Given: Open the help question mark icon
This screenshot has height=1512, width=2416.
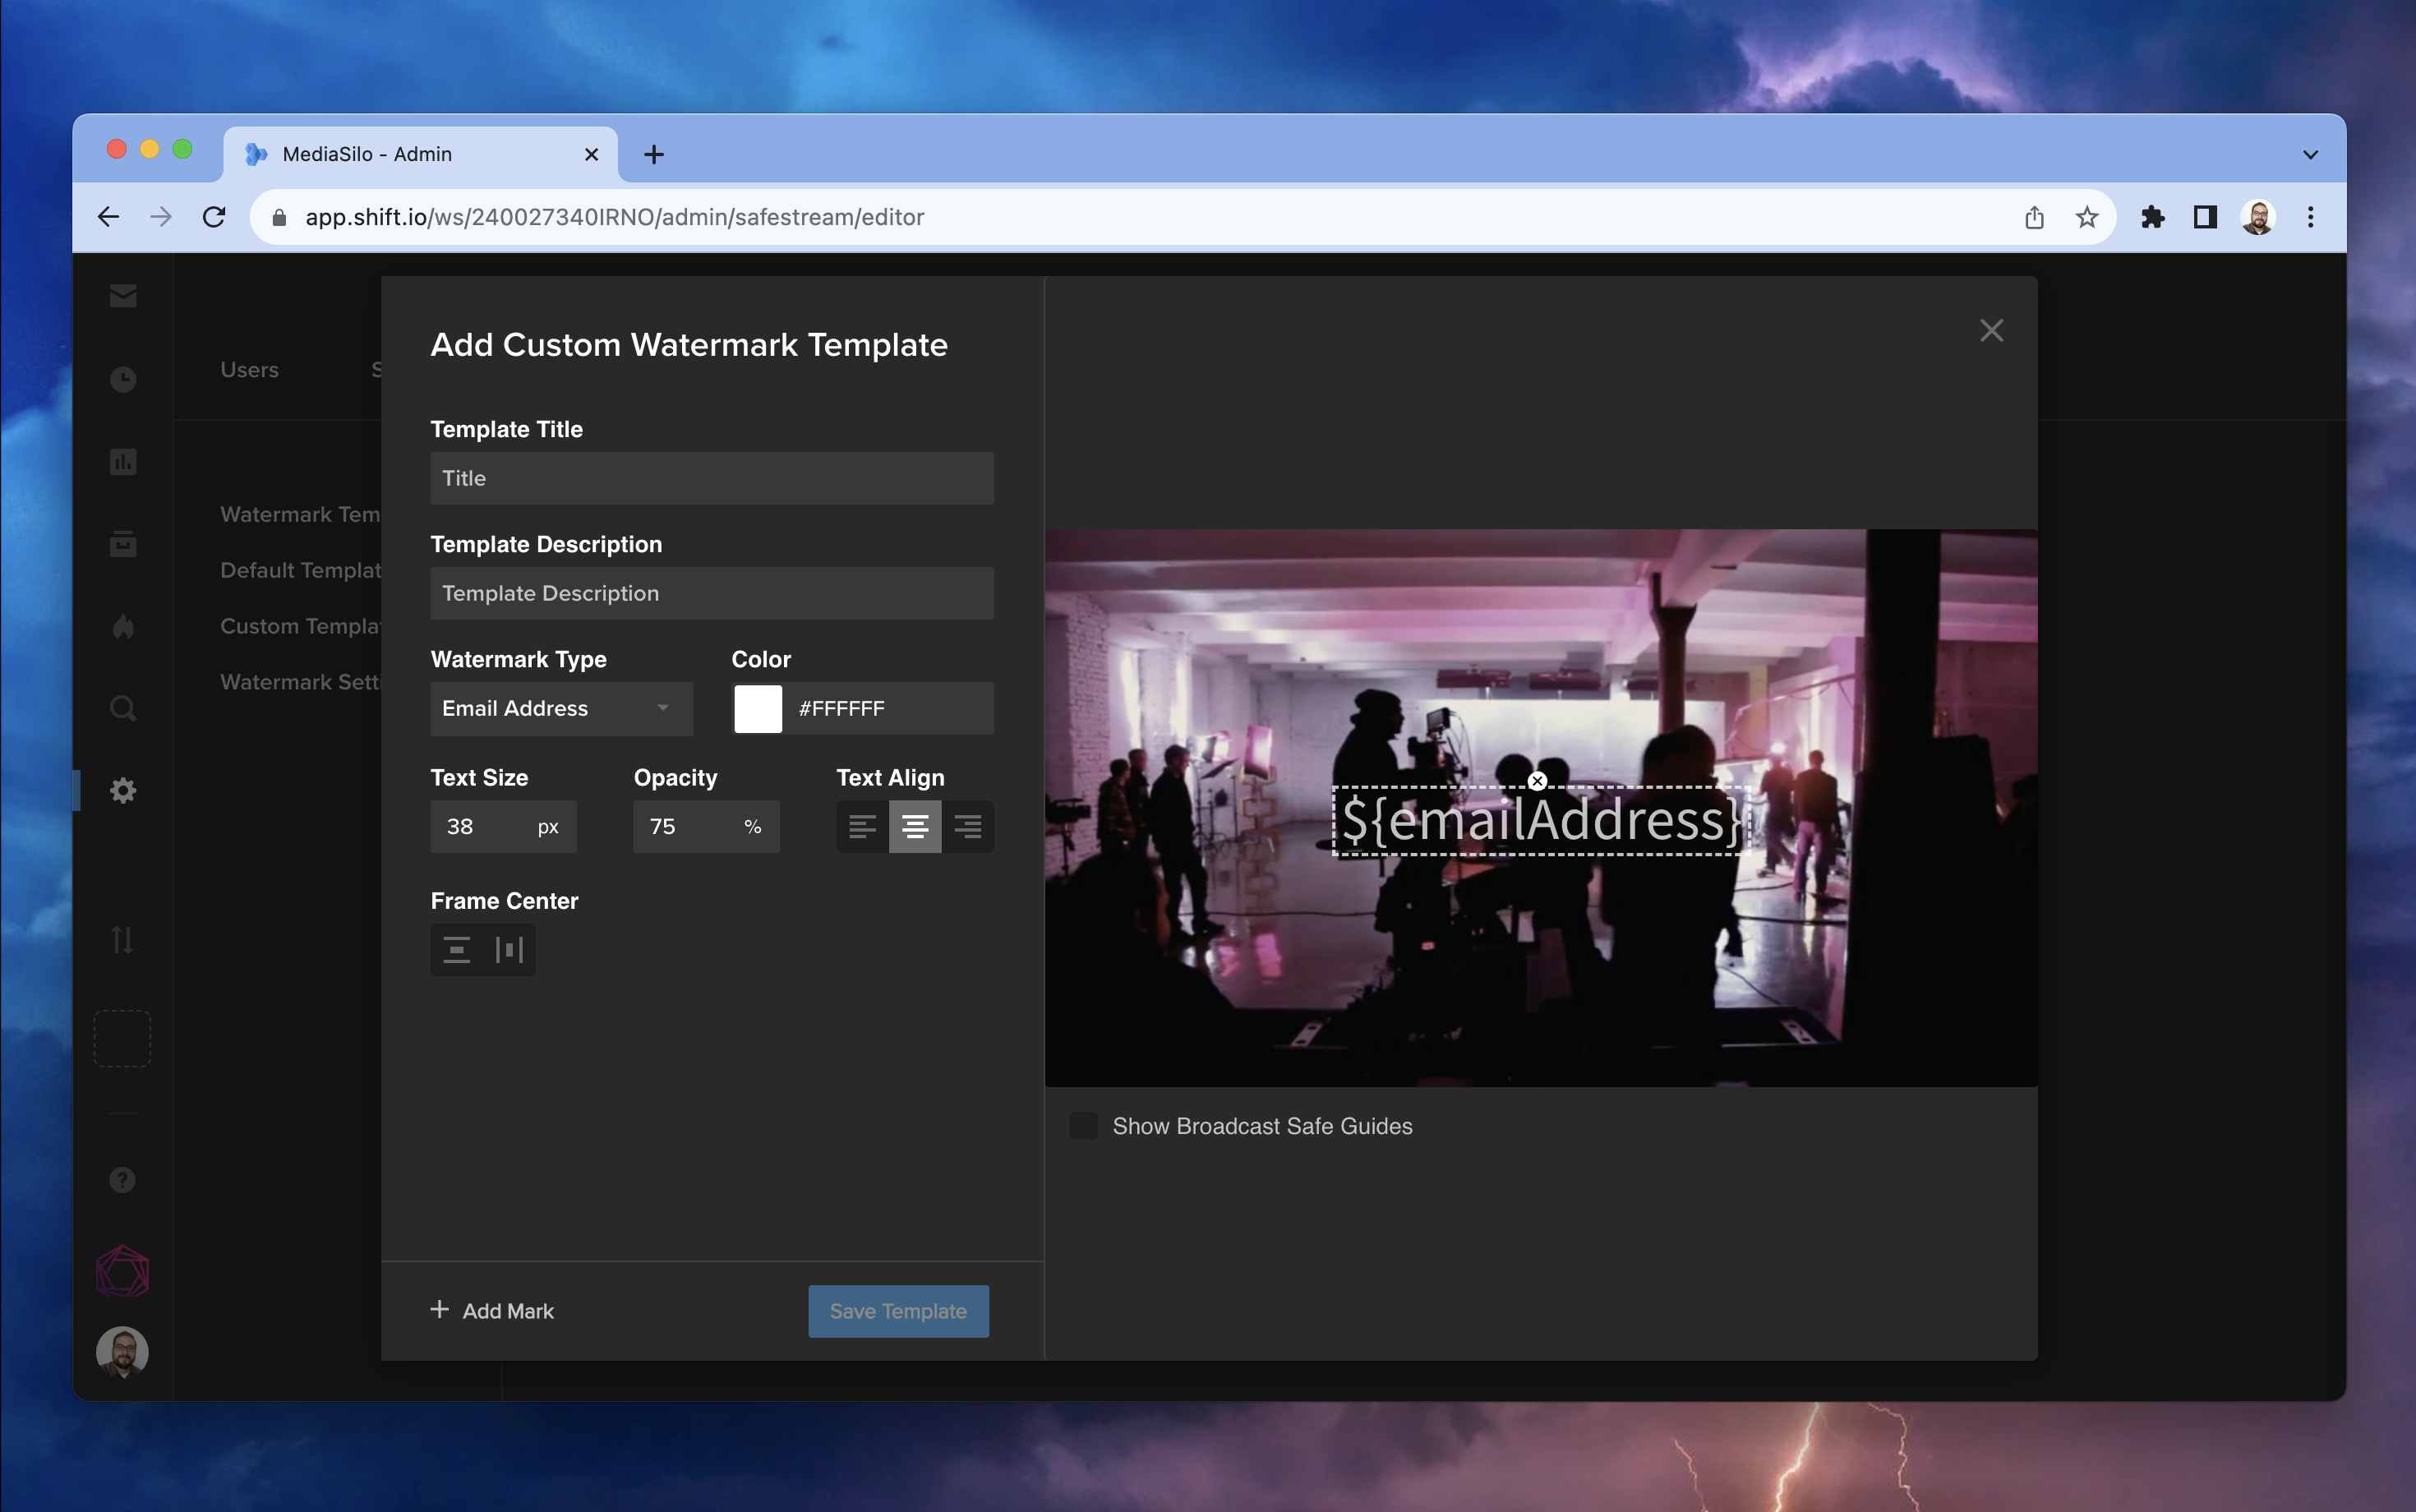Looking at the screenshot, I should point(123,1180).
